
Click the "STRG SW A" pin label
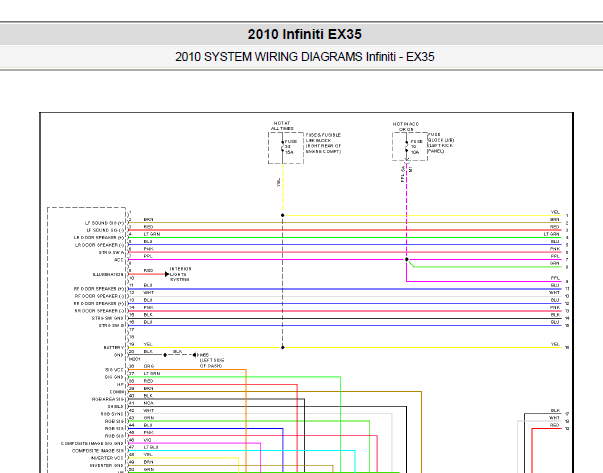pos(111,253)
